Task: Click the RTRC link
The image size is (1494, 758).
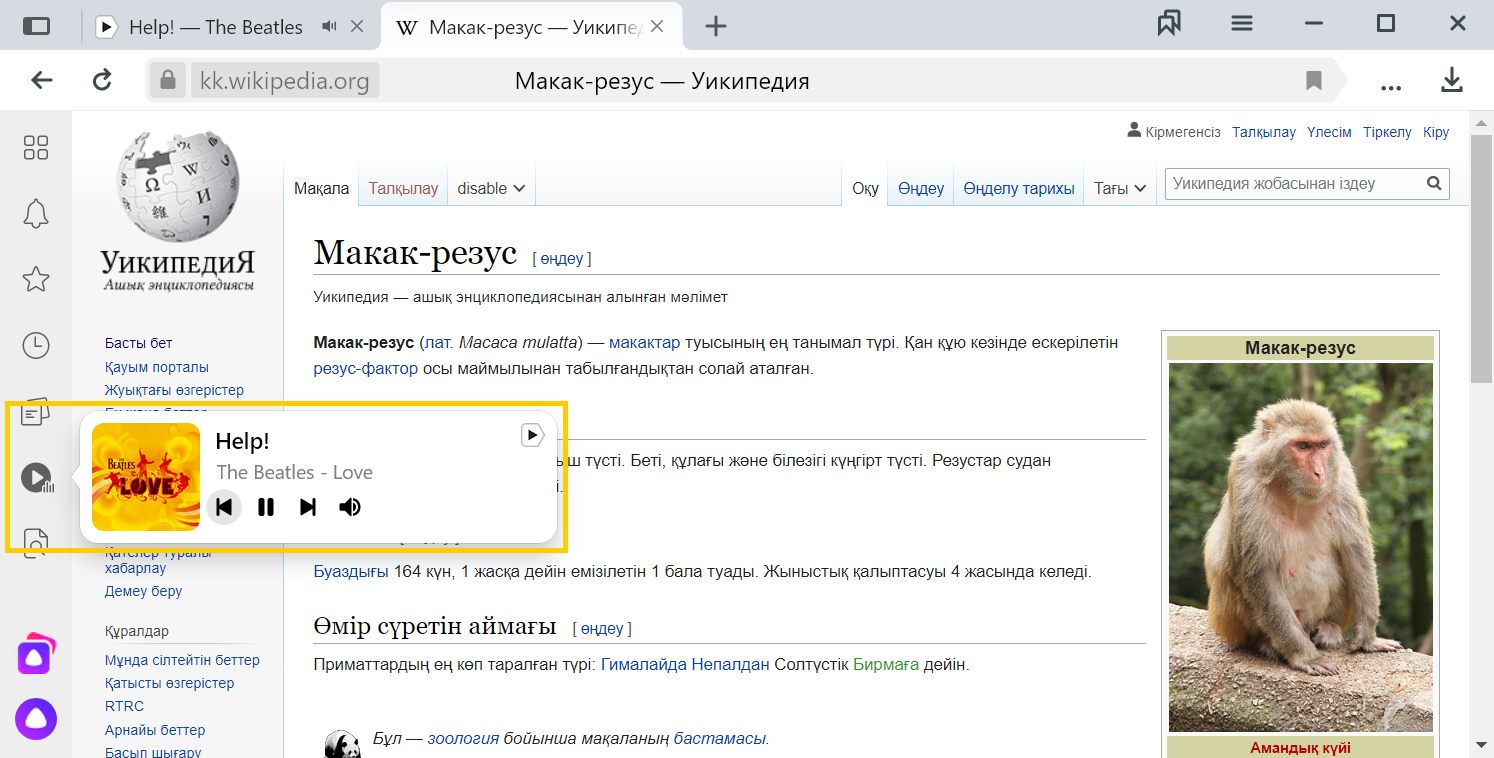Action: [125, 706]
